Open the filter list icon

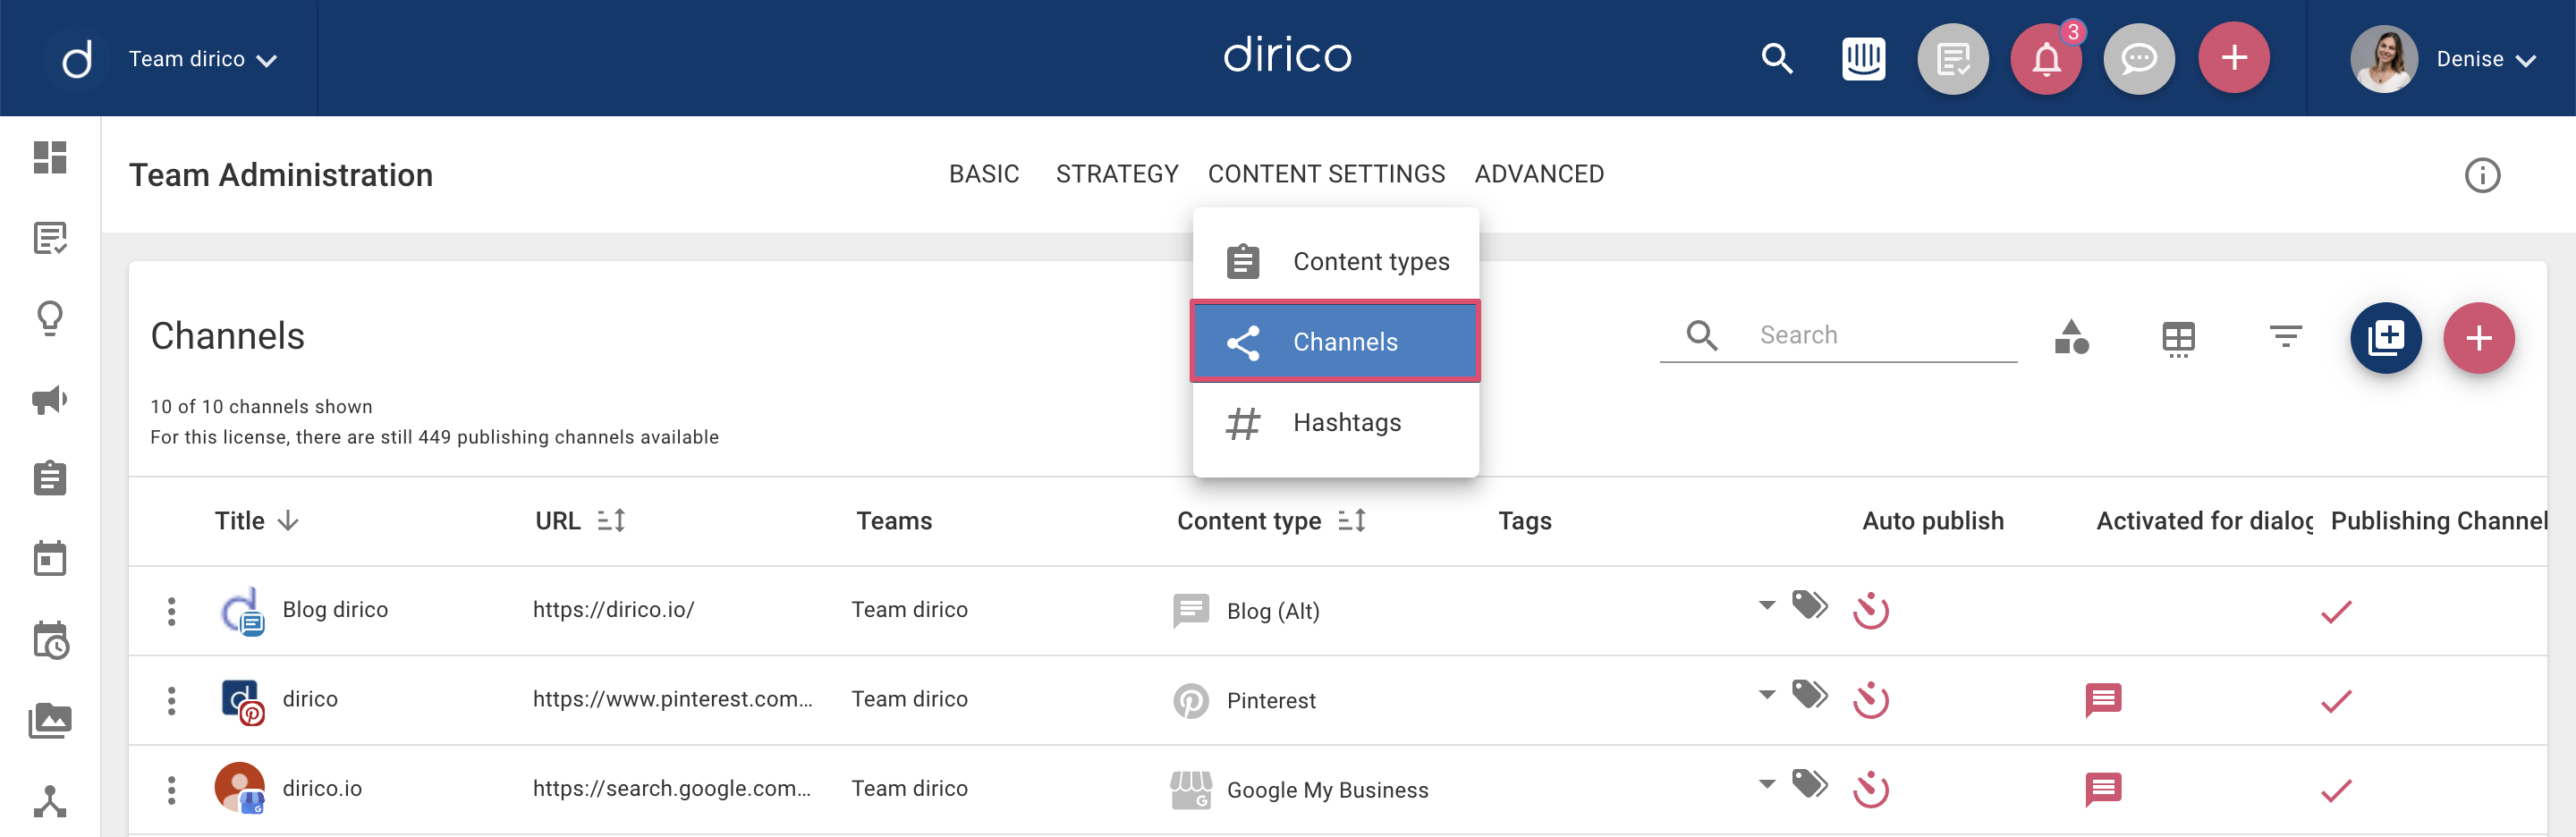pos(2285,336)
